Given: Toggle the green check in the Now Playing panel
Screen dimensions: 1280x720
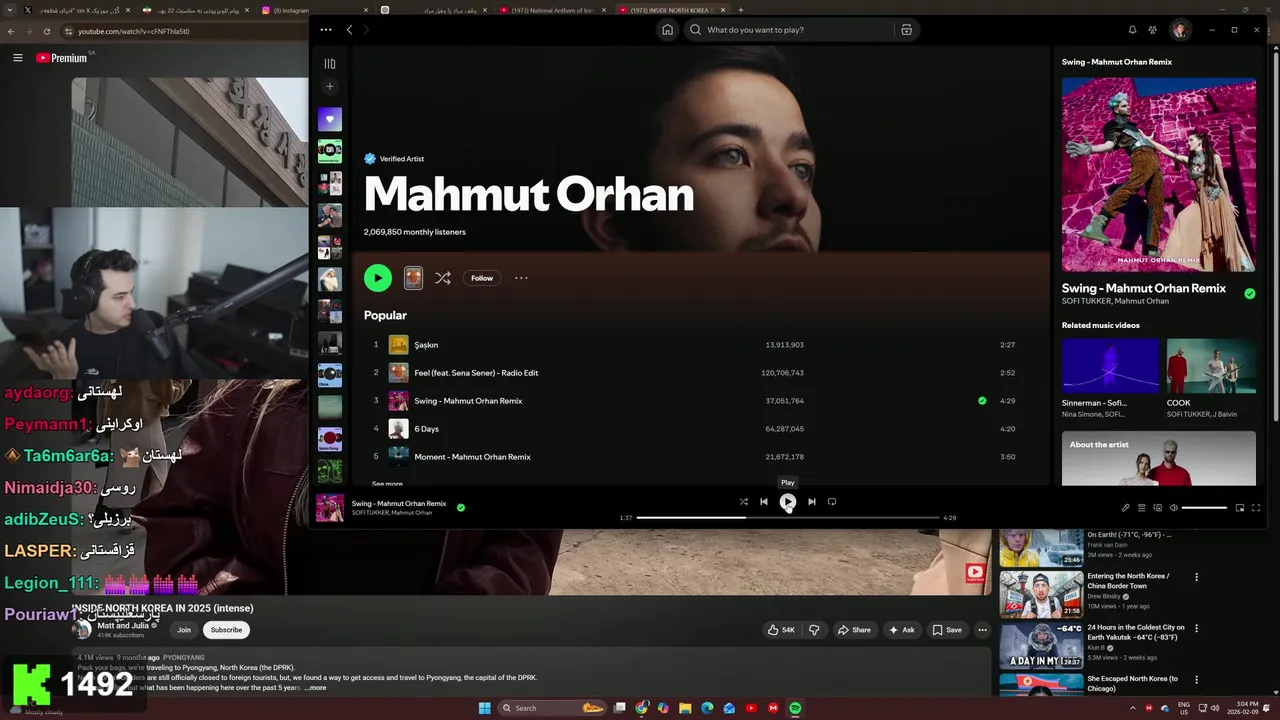Looking at the screenshot, I should (1249, 294).
